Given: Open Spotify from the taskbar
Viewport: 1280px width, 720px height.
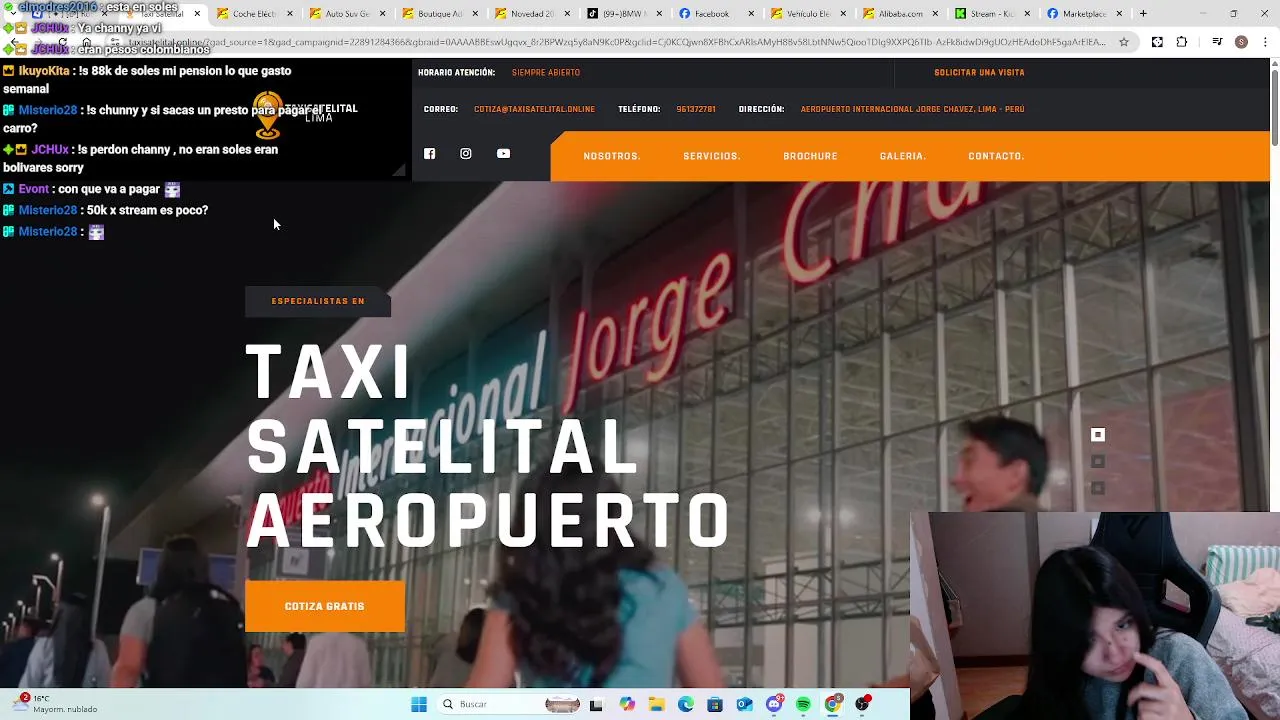Looking at the screenshot, I should pos(803,704).
